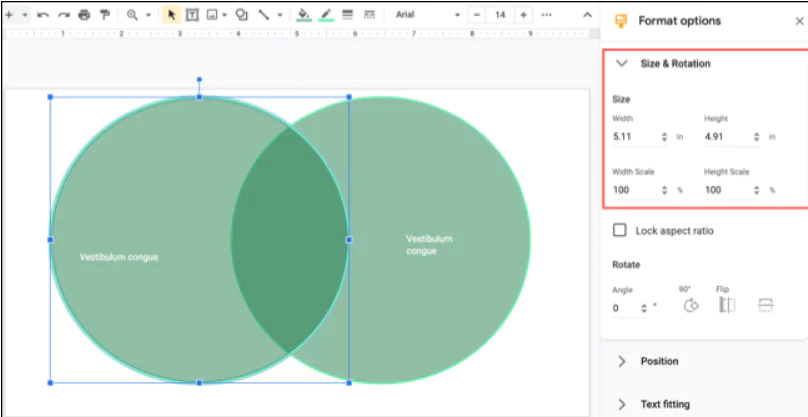The image size is (808, 417).
Task: Expand the Position section
Action: click(x=622, y=361)
